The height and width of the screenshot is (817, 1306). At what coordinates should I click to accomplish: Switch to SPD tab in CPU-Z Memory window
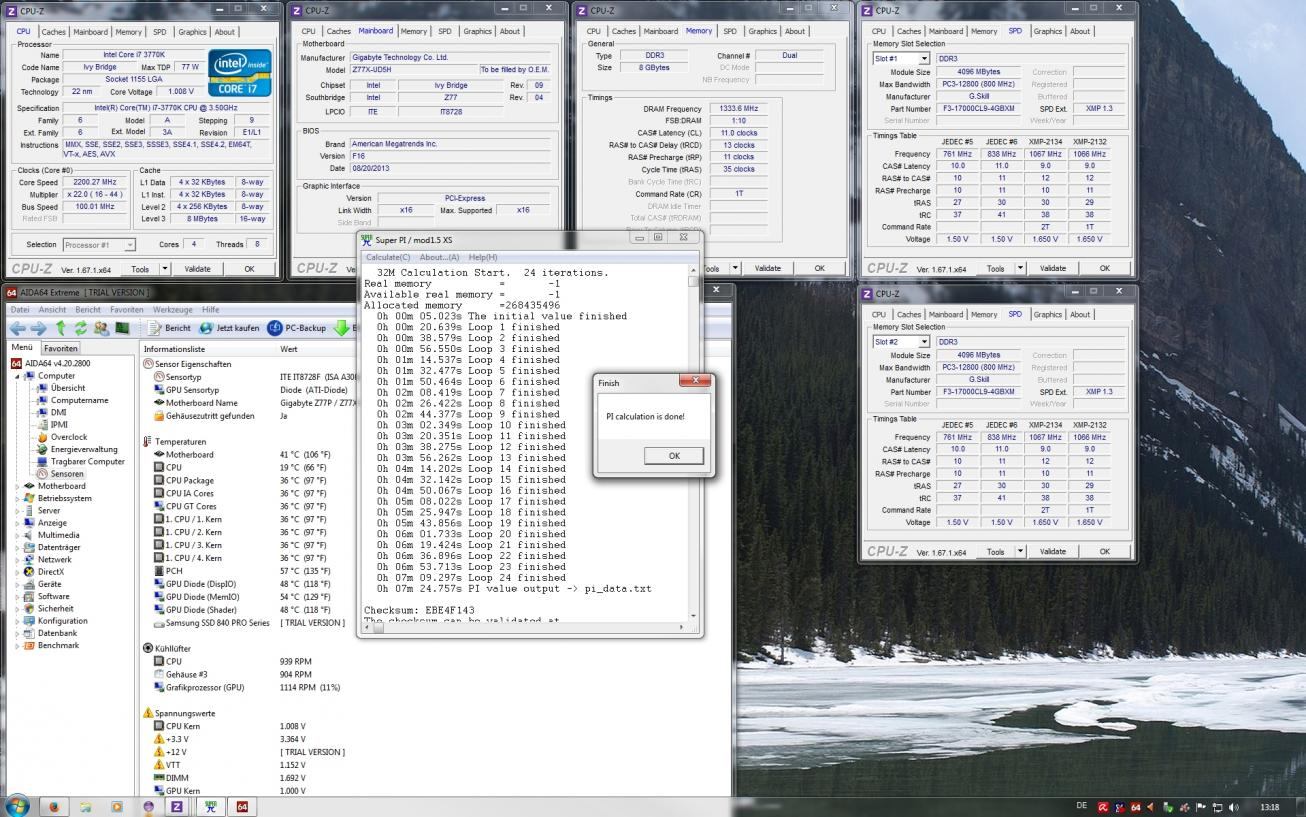point(730,31)
